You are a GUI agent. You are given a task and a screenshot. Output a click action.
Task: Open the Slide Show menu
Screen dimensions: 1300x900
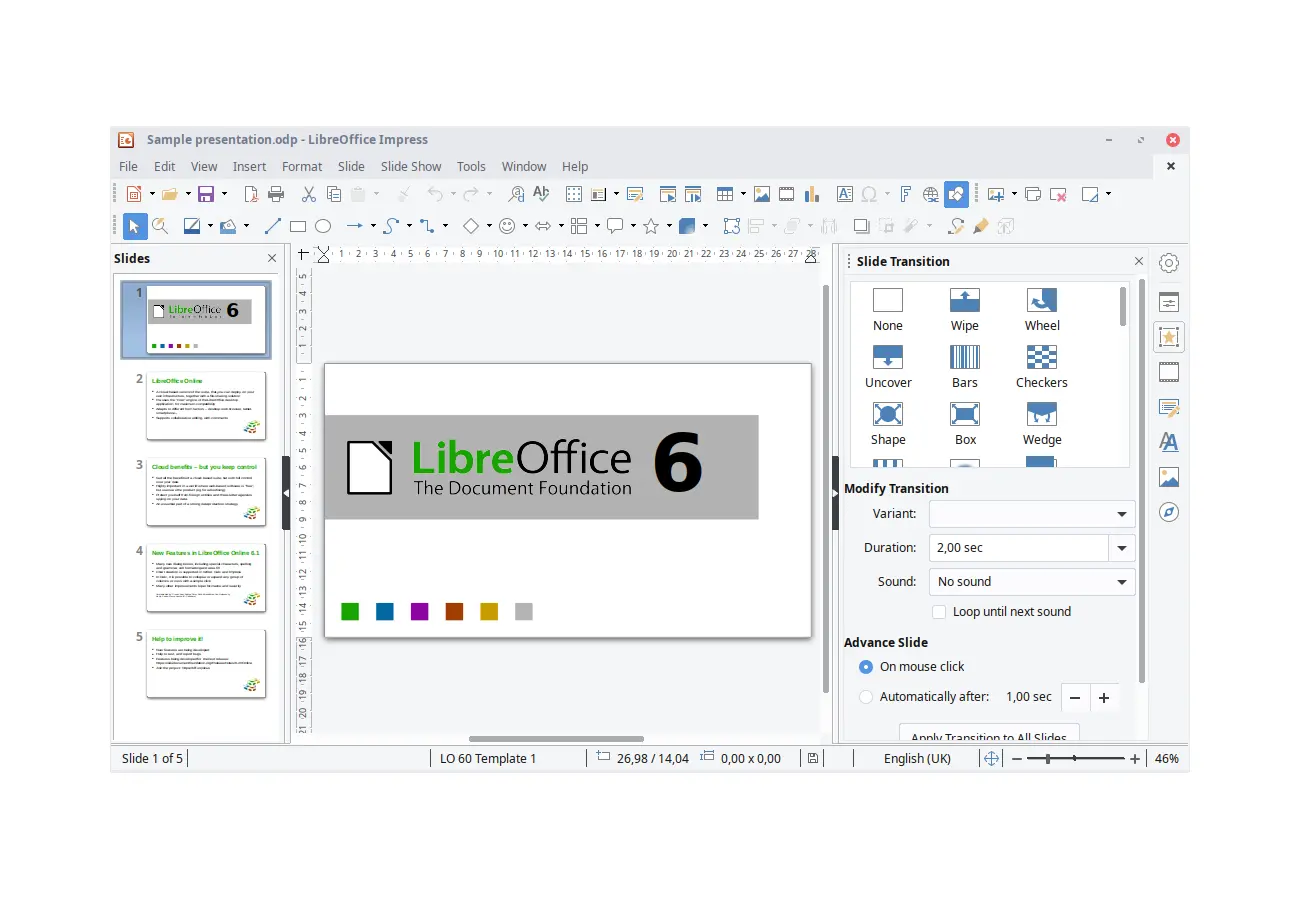[411, 167]
